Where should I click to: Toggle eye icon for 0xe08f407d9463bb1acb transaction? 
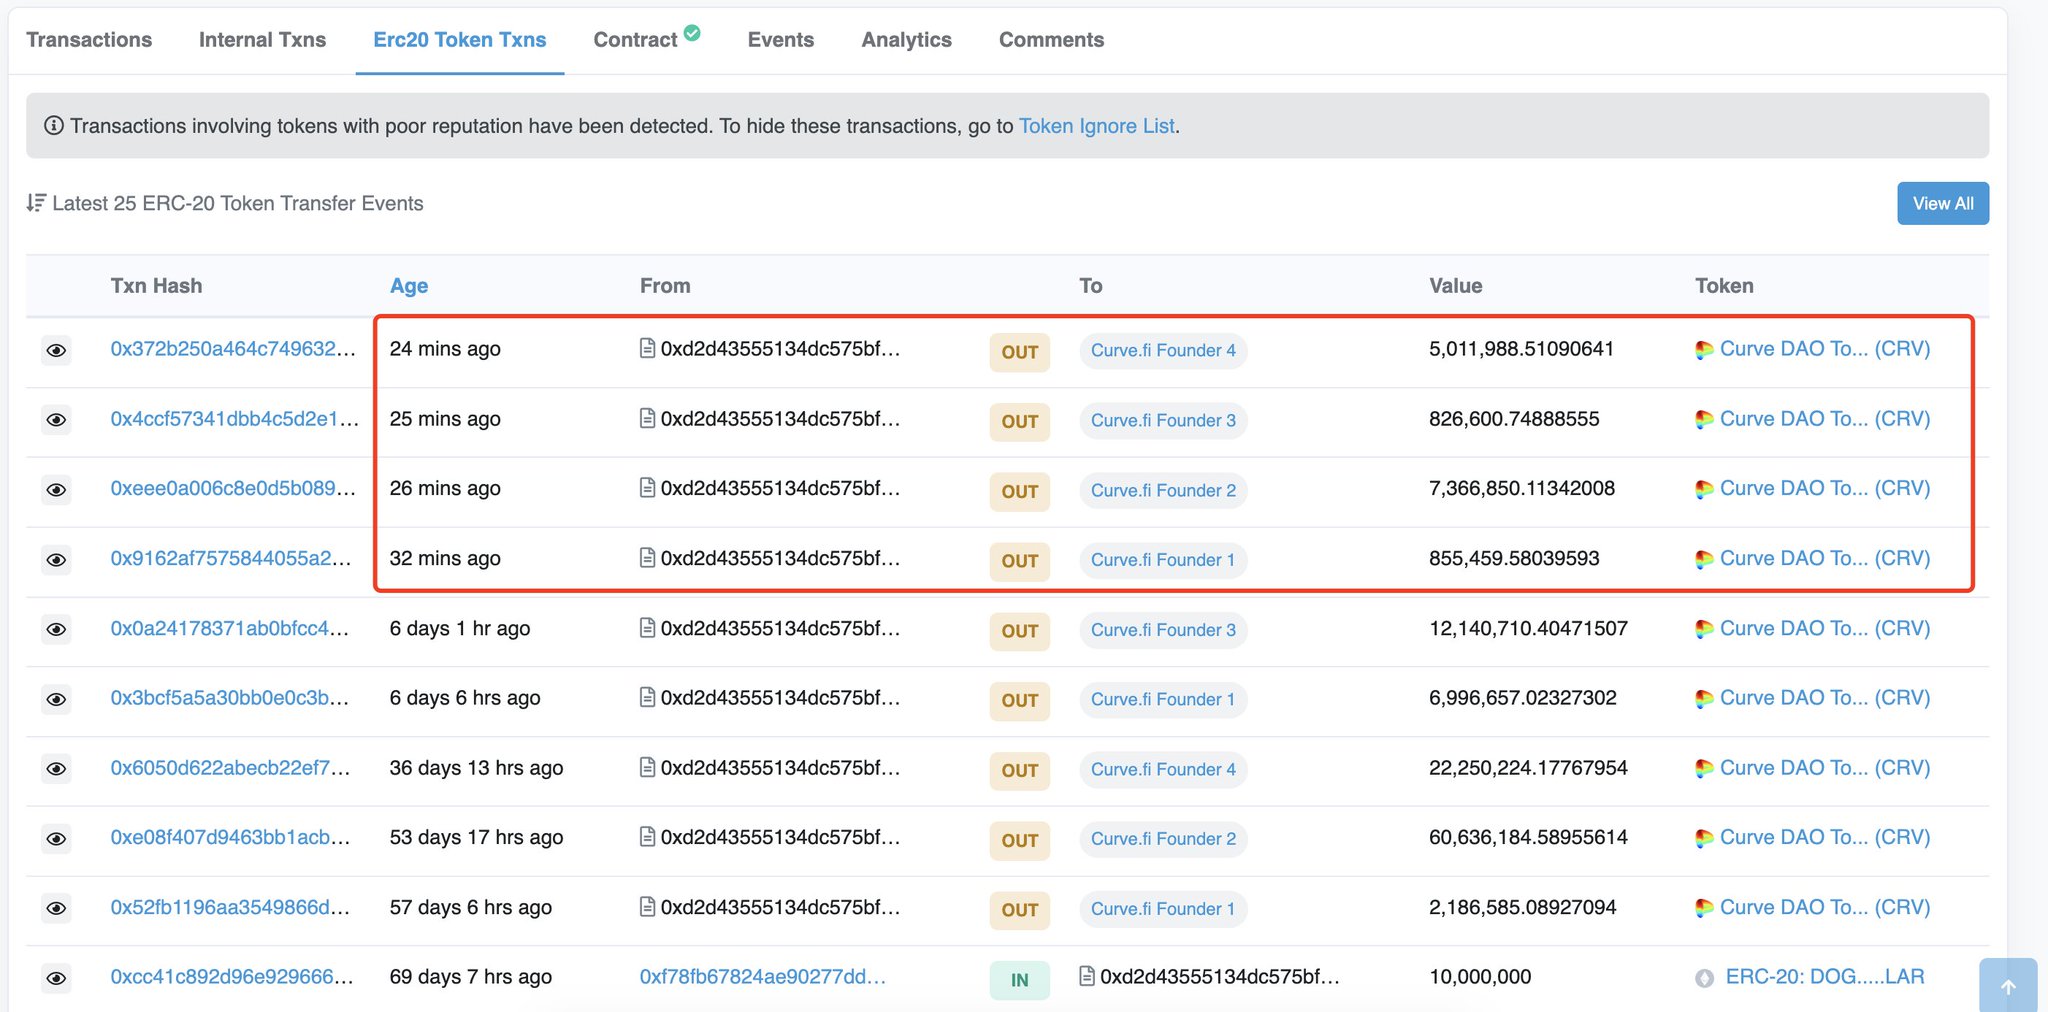[x=56, y=839]
